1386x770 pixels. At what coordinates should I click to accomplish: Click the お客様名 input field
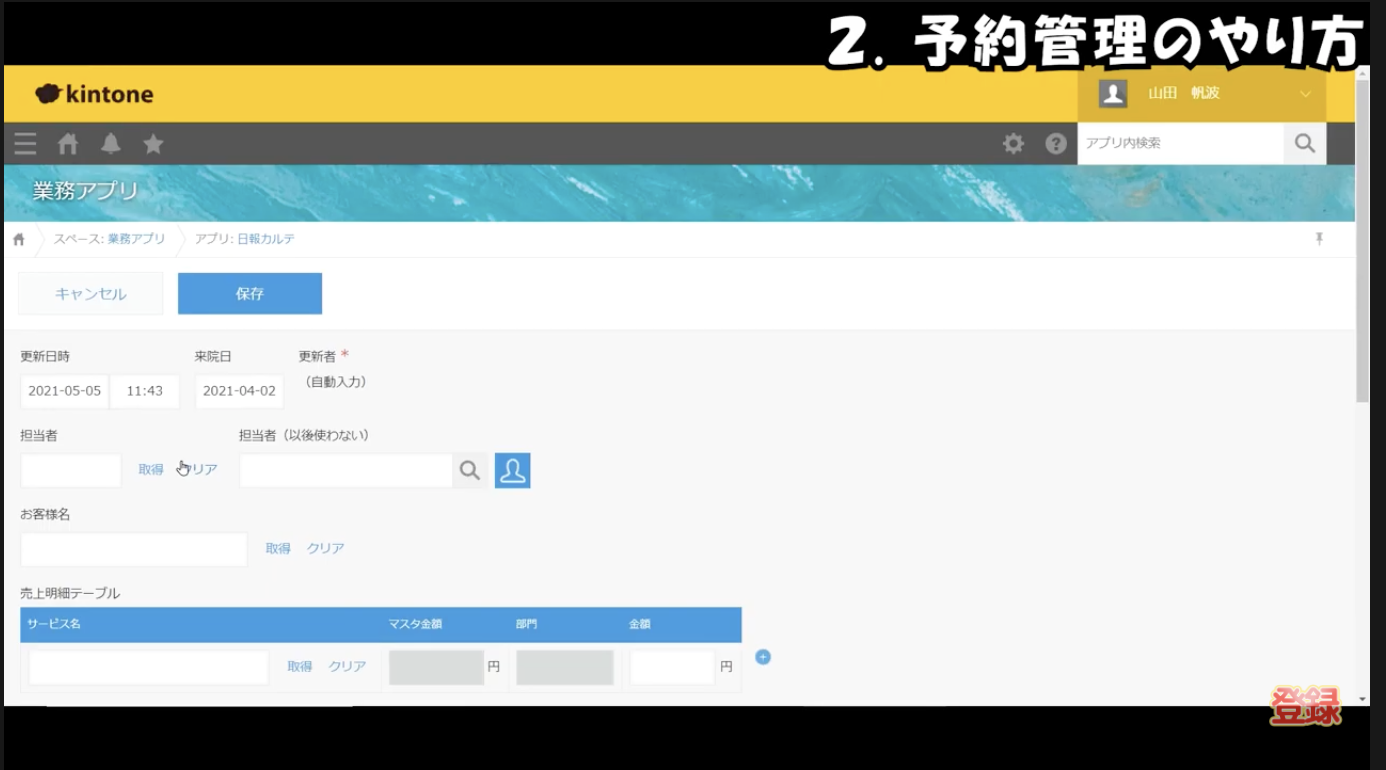(132, 548)
